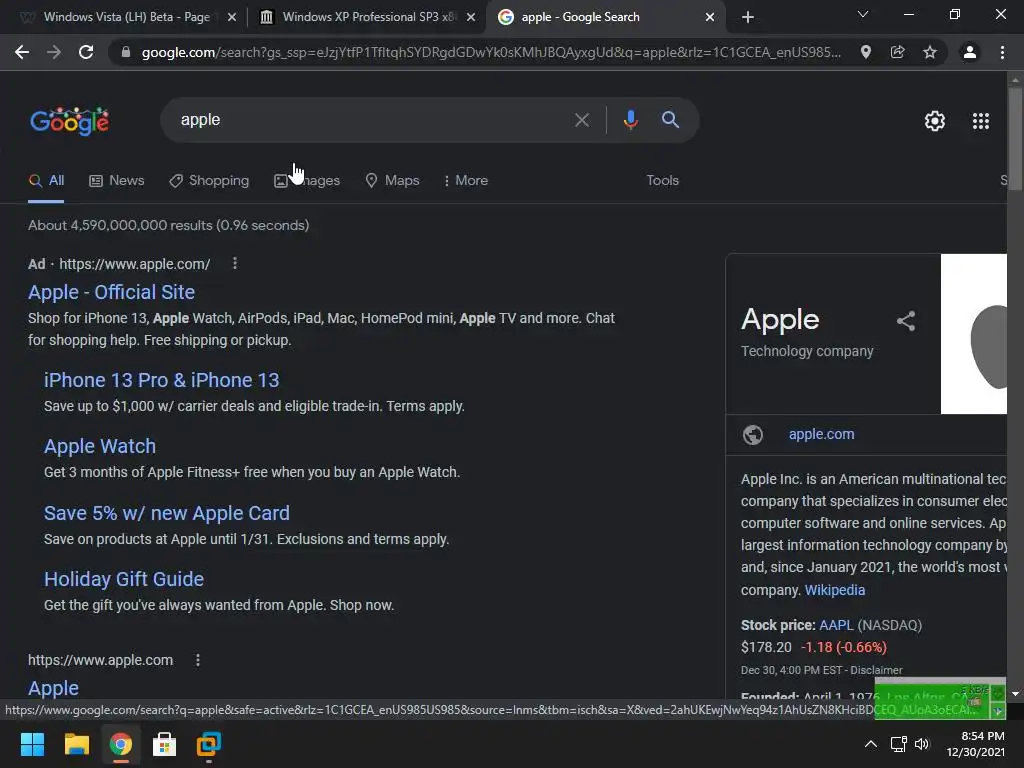The width and height of the screenshot is (1024, 768).
Task: Share this page from the address bar
Action: pos(898,52)
